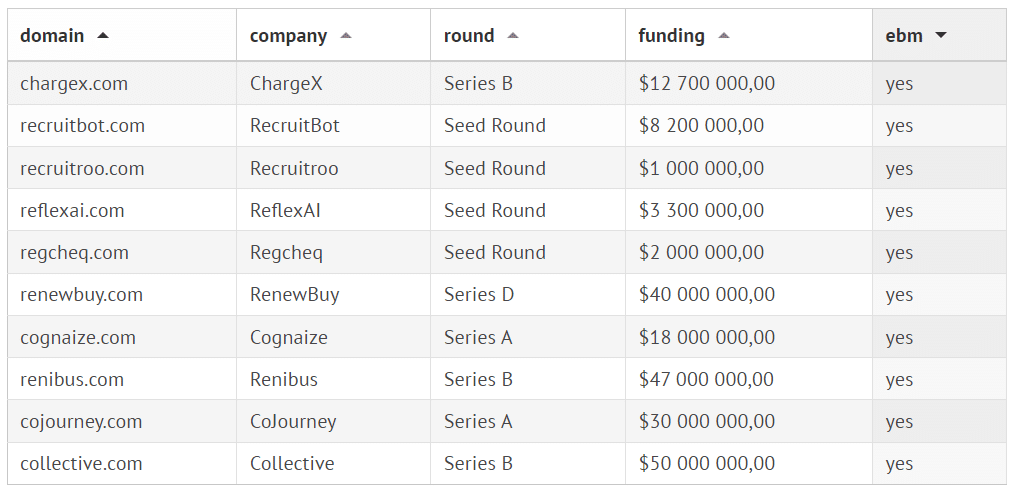
Task: Click the recruitbot.com domain cell
Action: point(82,126)
